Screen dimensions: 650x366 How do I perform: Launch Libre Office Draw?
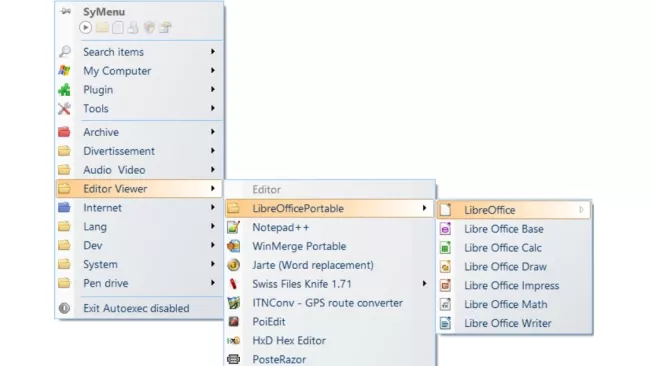[x=514, y=267]
